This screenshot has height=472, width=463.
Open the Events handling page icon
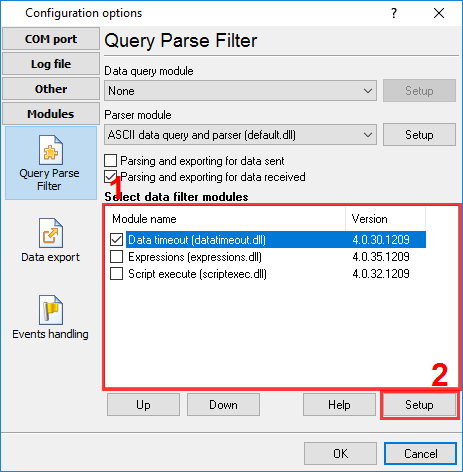(x=51, y=317)
